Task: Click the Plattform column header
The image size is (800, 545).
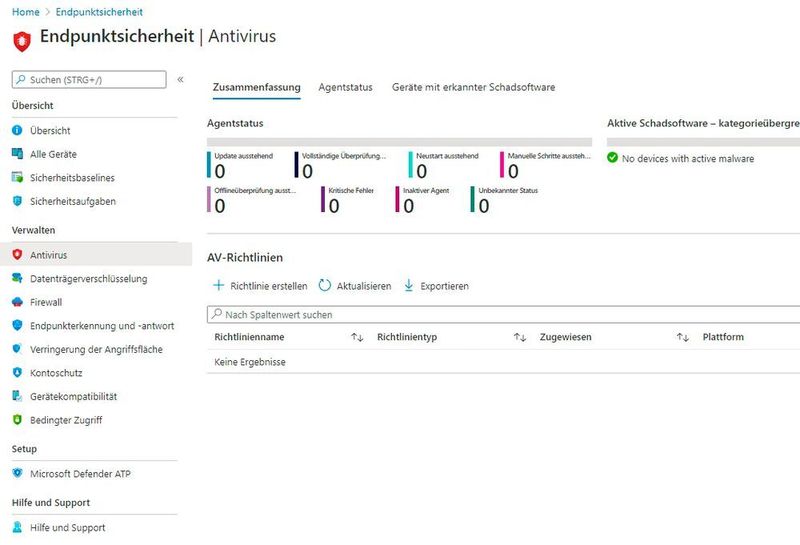Action: (x=723, y=337)
